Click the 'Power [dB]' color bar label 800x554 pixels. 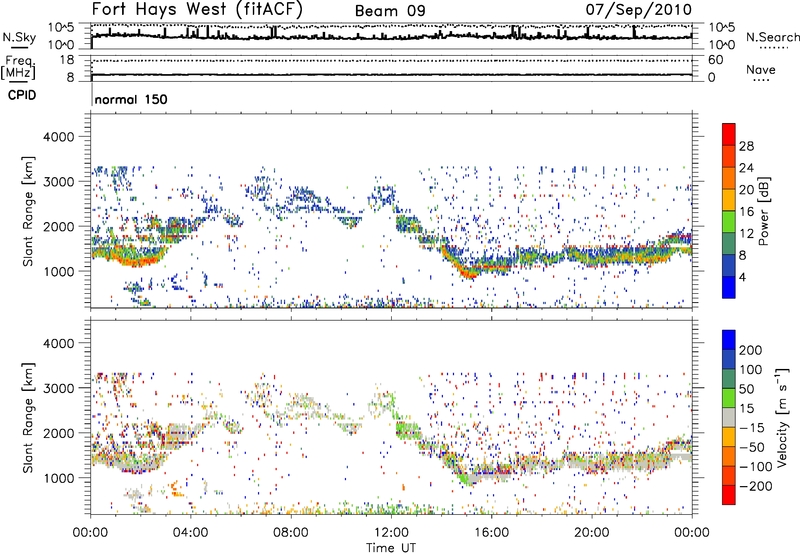pos(764,211)
